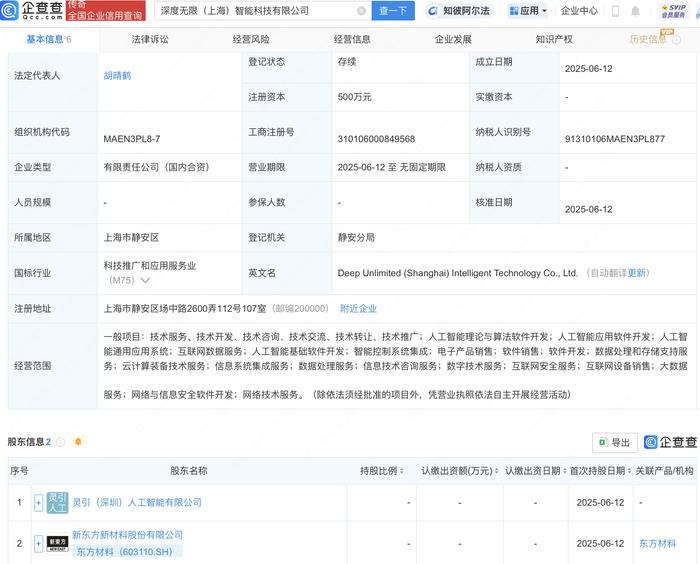
Task: Toggle the shareholder alert bell icon
Action: [x=78, y=442]
